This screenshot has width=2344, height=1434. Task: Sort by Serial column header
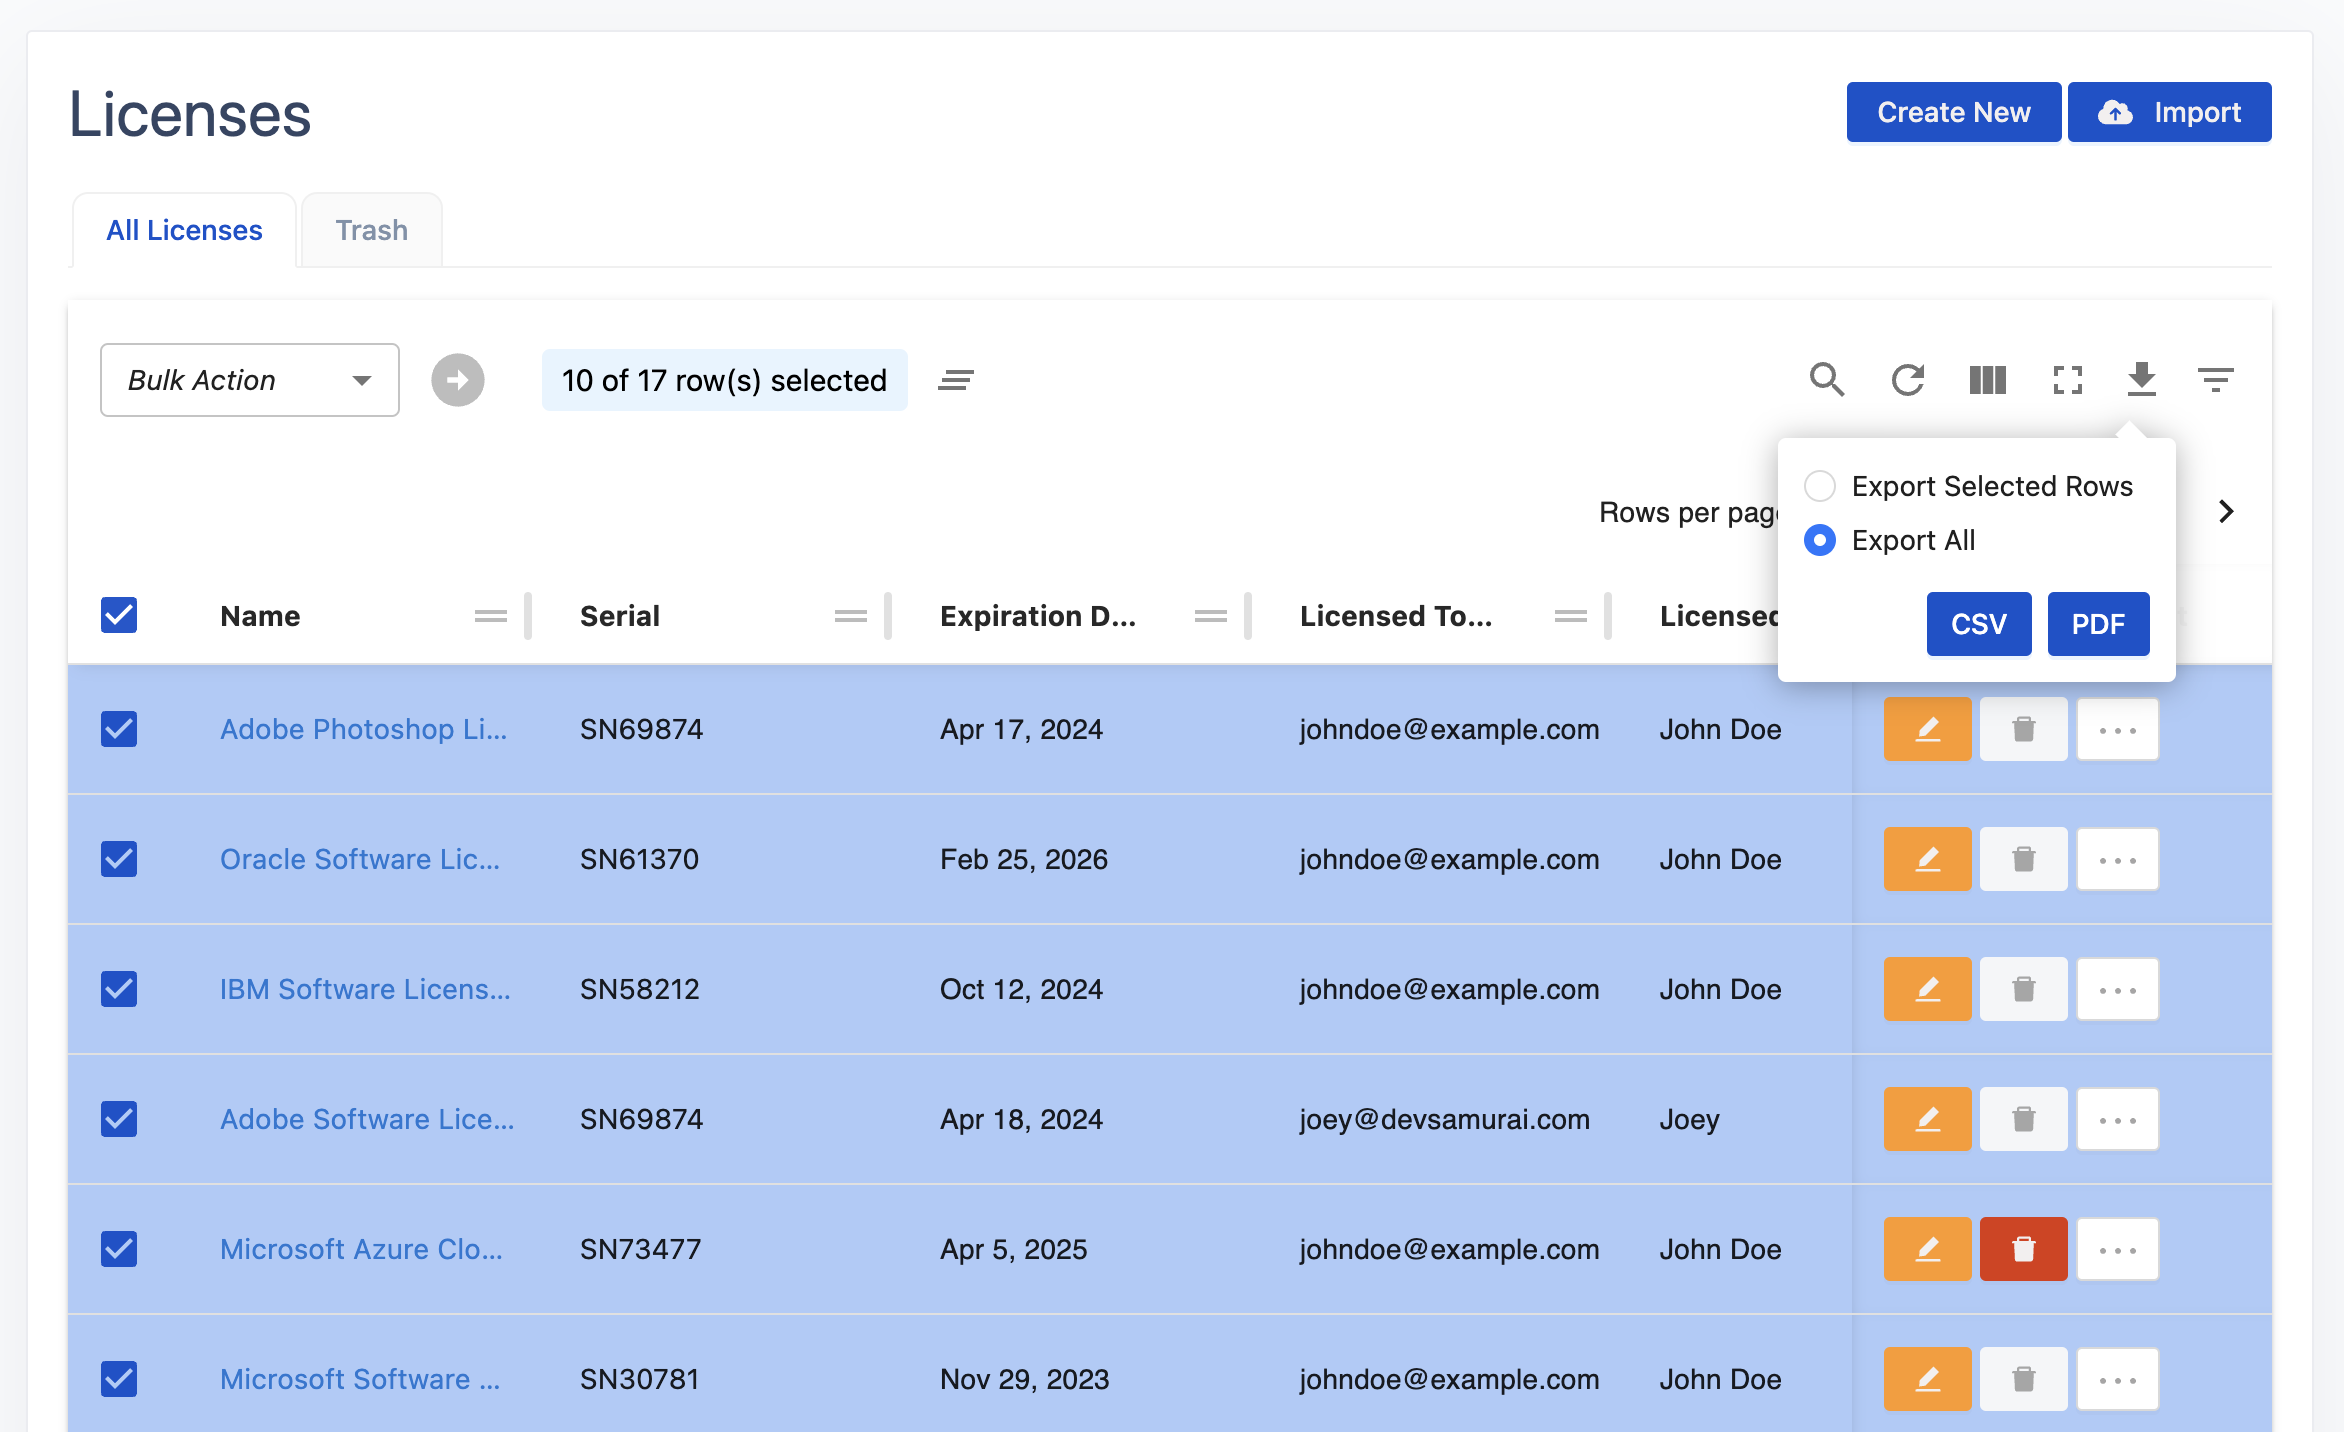[620, 616]
